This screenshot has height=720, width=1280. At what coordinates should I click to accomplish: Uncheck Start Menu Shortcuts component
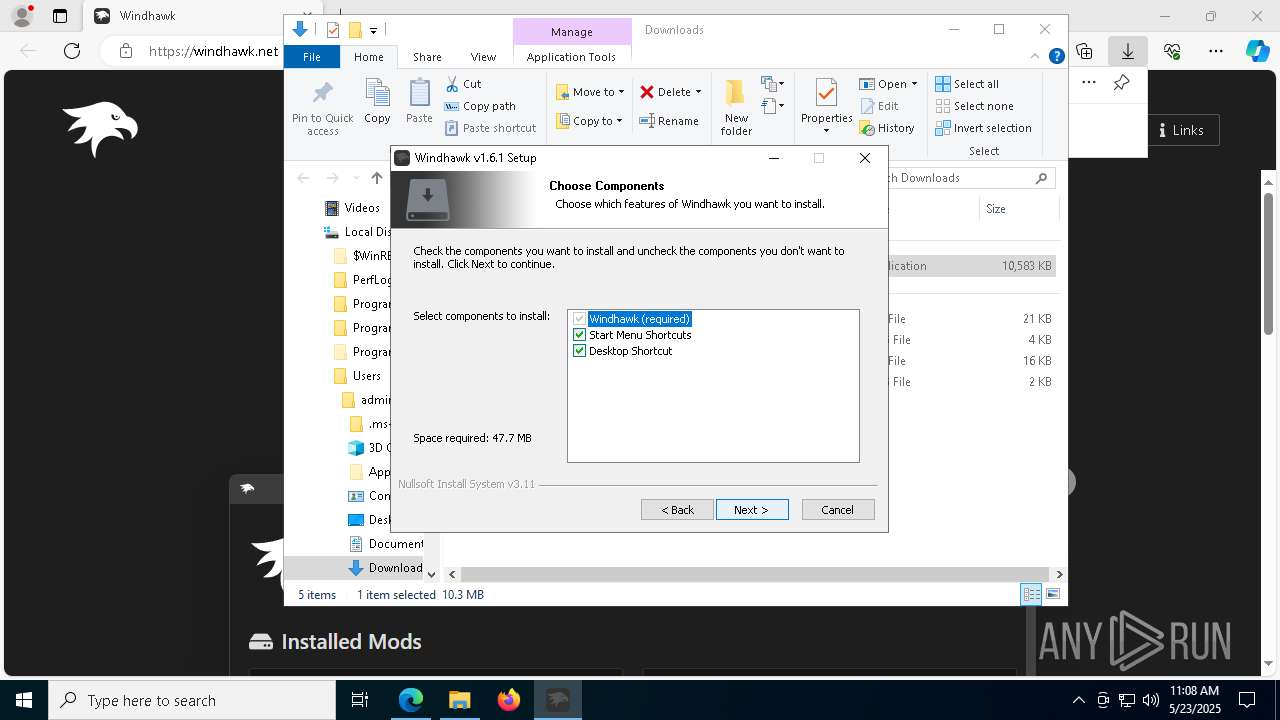click(x=579, y=335)
